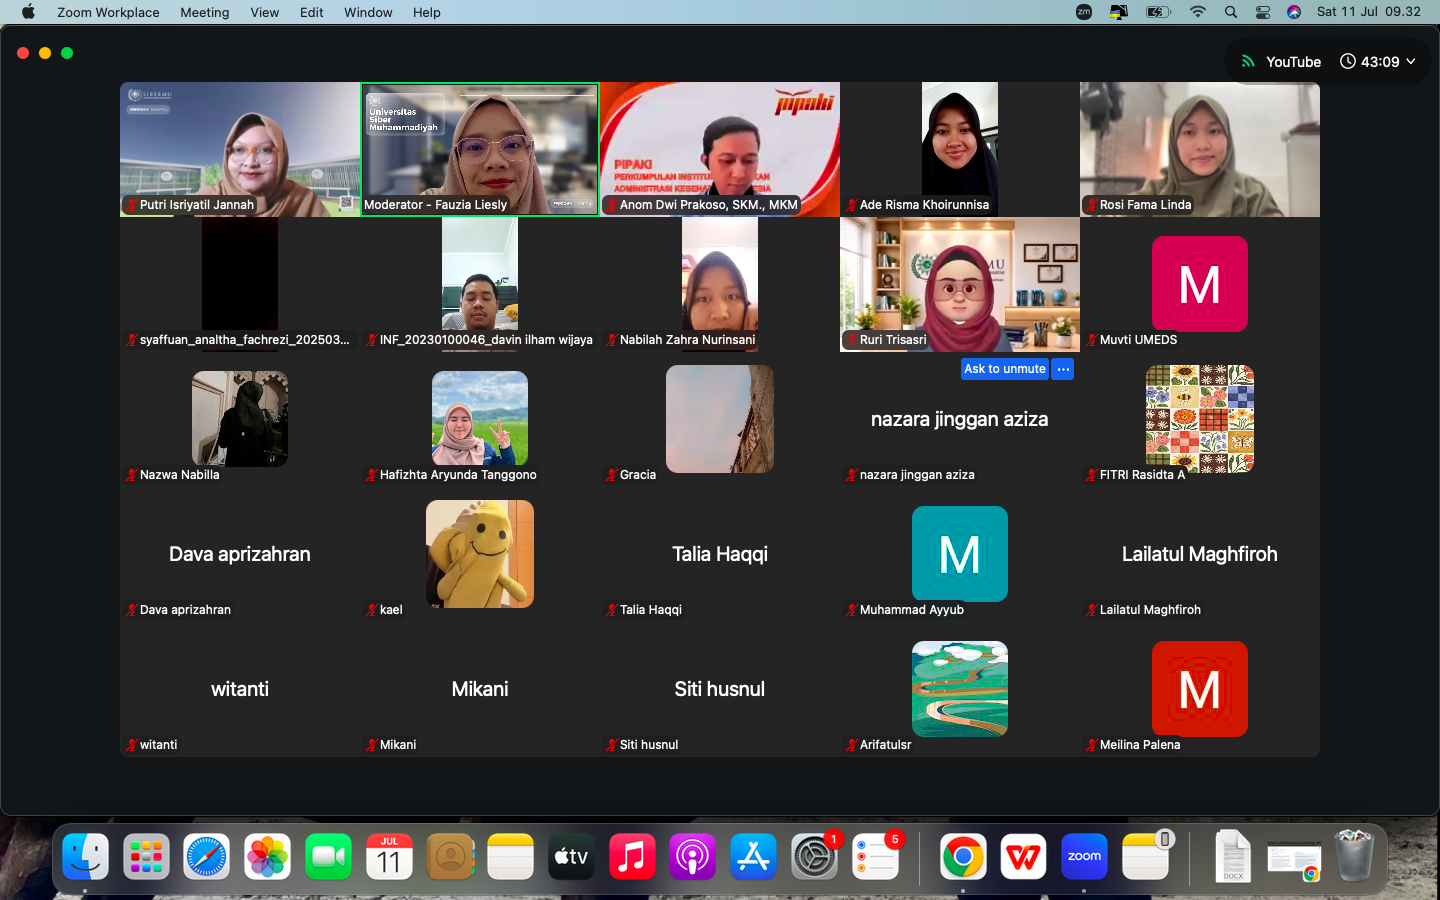The height and width of the screenshot is (900, 1440).
Task: Open the View menu
Action: 265,12
